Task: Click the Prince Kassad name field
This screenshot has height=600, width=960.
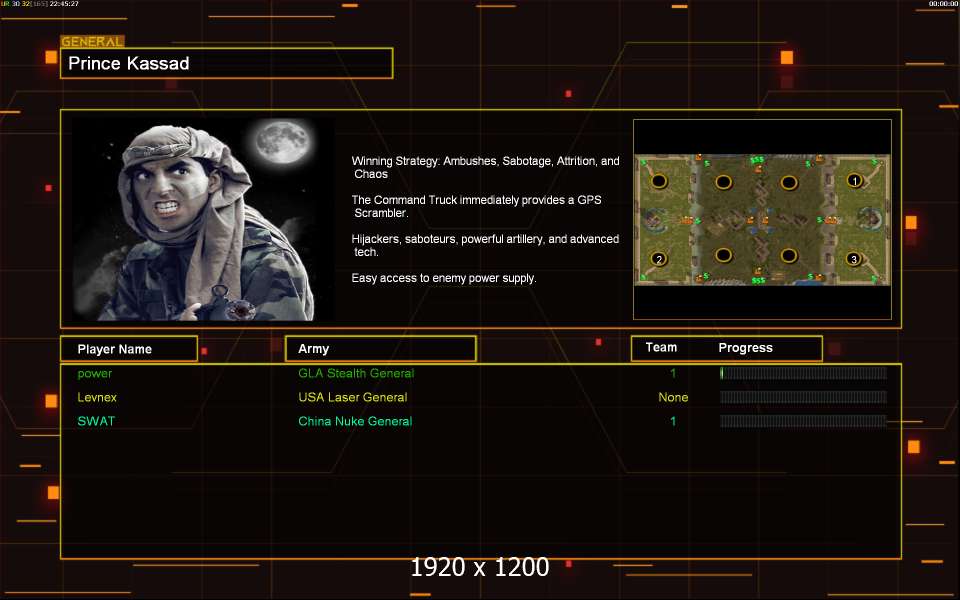Action: pyautogui.click(x=227, y=63)
